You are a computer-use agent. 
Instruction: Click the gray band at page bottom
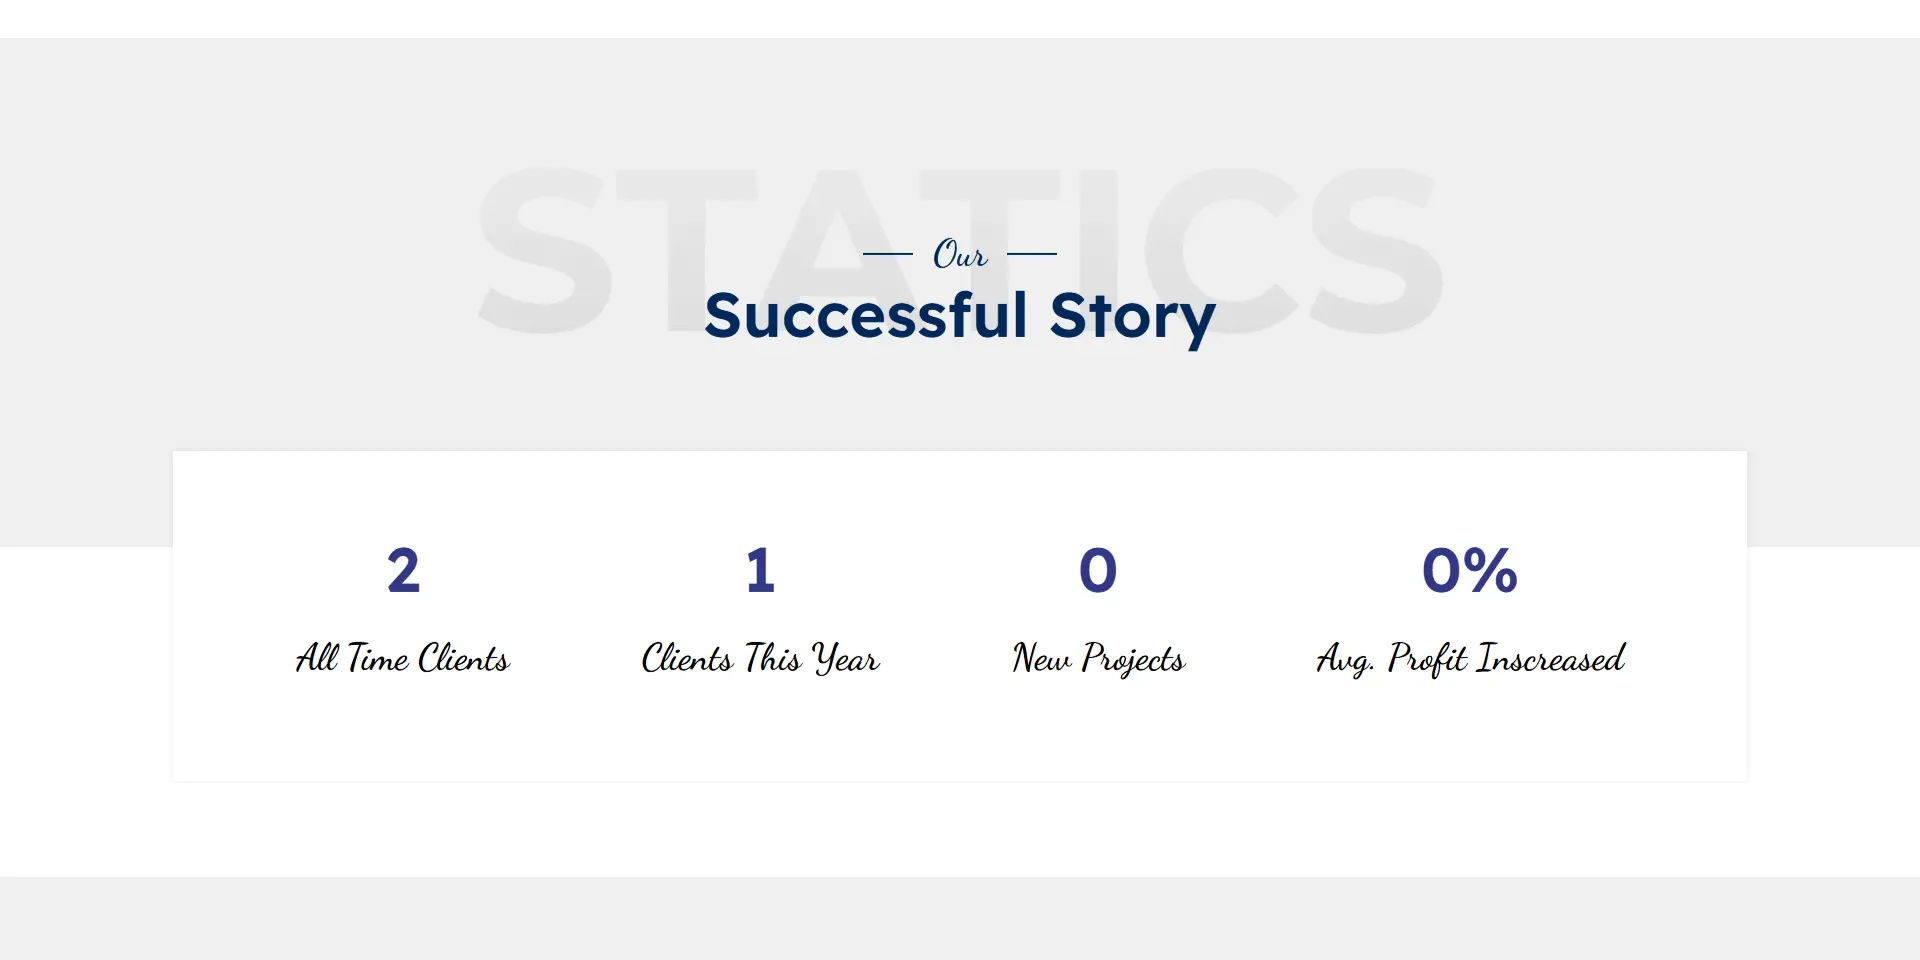960,918
